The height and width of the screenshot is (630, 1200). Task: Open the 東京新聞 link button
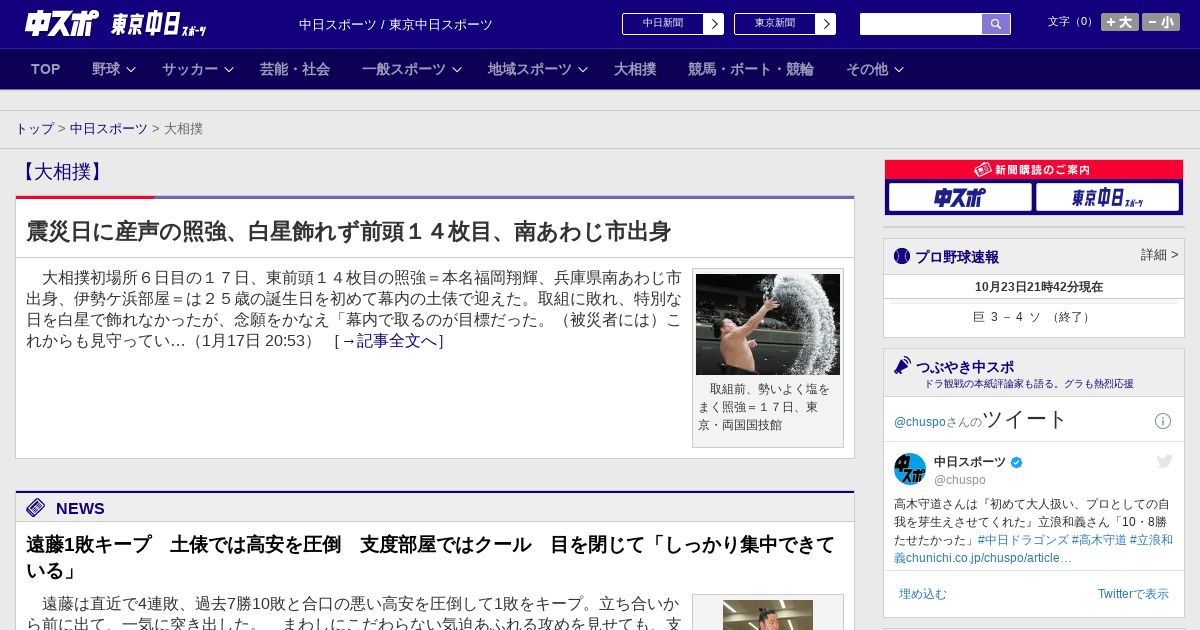click(x=775, y=24)
